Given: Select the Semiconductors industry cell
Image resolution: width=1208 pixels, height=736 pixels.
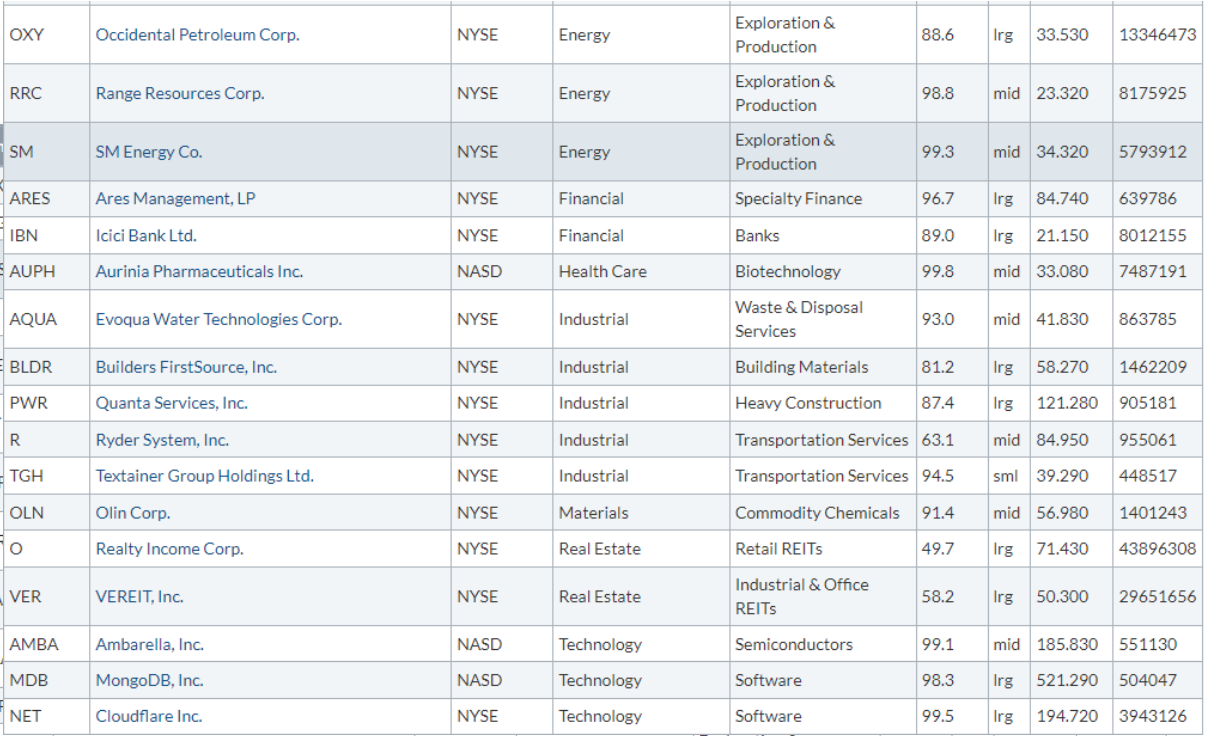Looking at the screenshot, I should point(823,645).
